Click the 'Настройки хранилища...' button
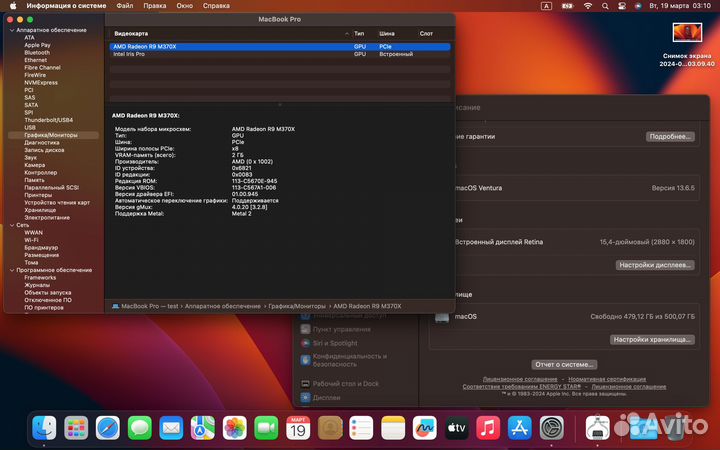 (652, 340)
